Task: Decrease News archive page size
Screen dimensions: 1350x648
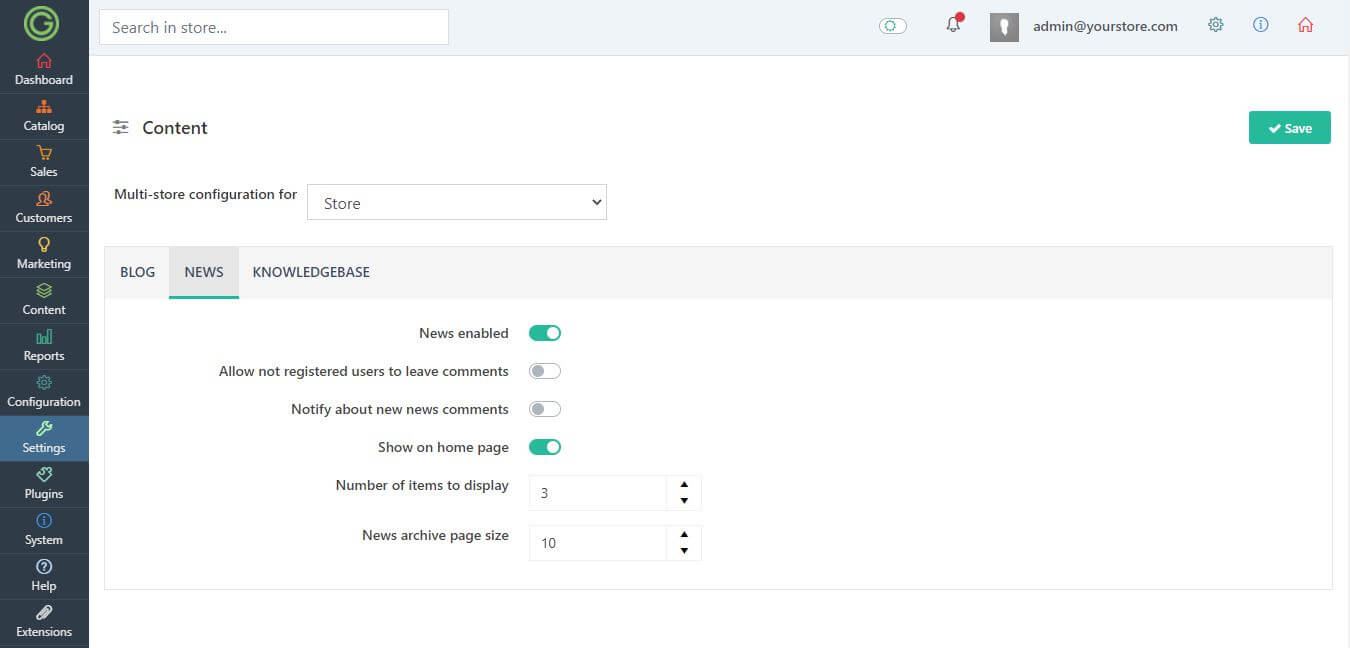Action: (684, 551)
